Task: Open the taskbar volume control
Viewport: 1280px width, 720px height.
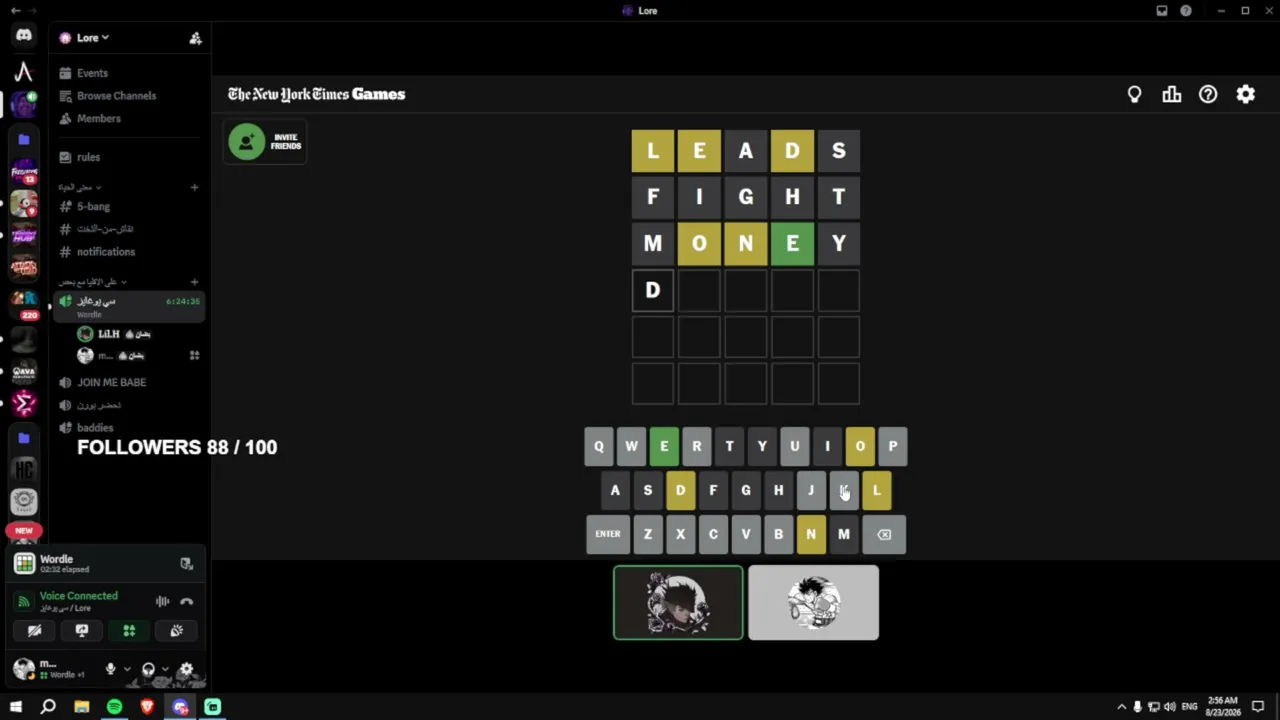Action: (x=1170, y=707)
